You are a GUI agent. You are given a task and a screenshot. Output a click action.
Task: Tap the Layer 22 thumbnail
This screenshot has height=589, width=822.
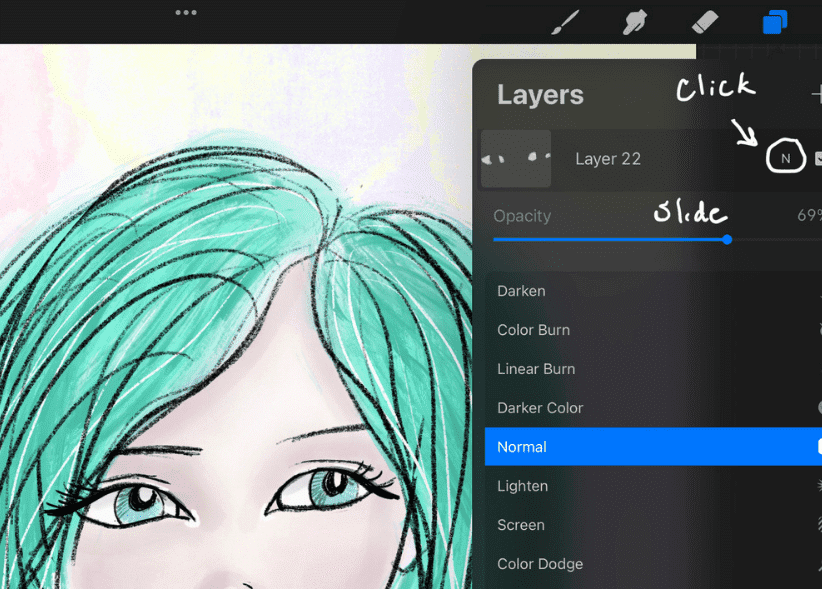click(516, 158)
